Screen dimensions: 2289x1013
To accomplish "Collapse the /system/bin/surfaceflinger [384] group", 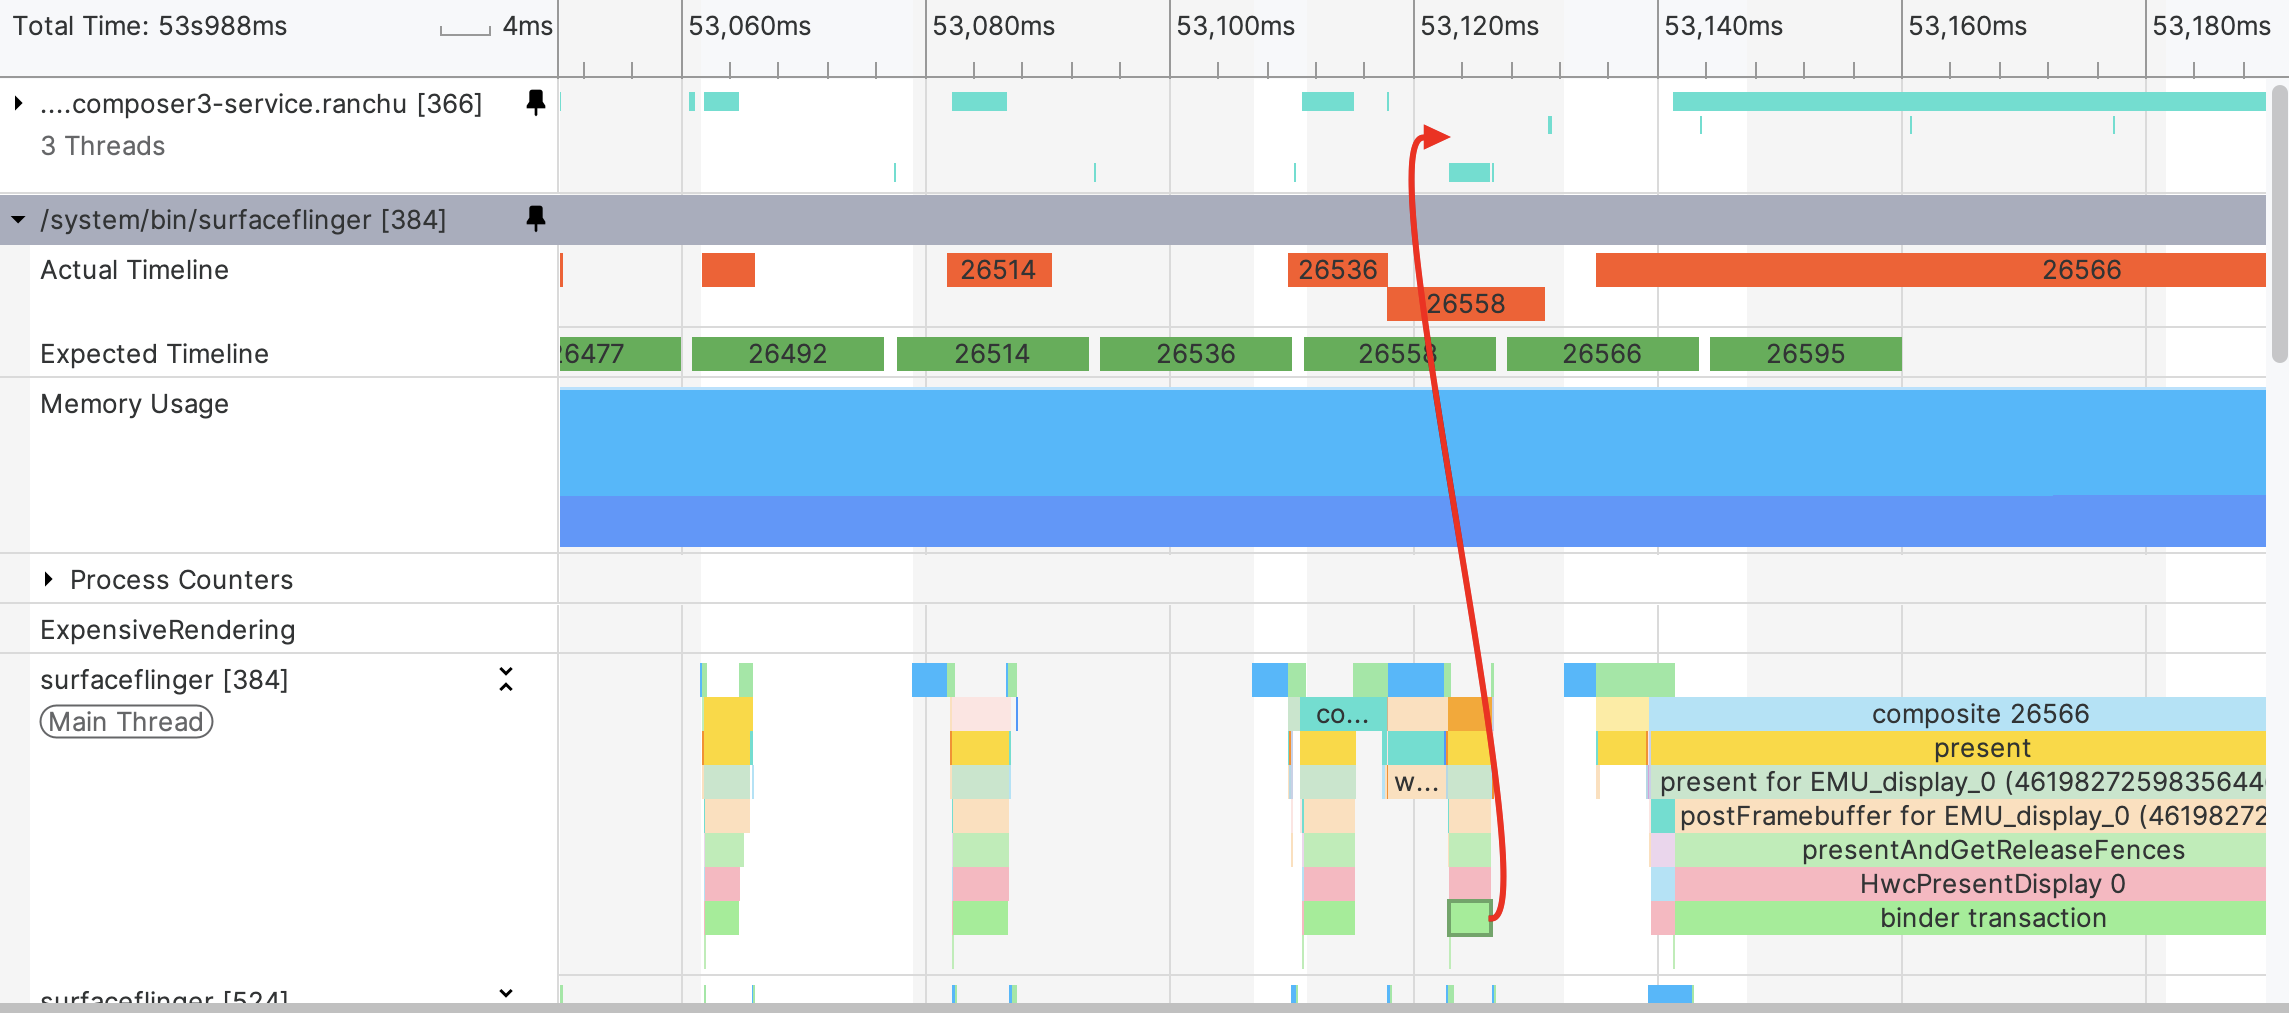I will pyautogui.click(x=18, y=219).
